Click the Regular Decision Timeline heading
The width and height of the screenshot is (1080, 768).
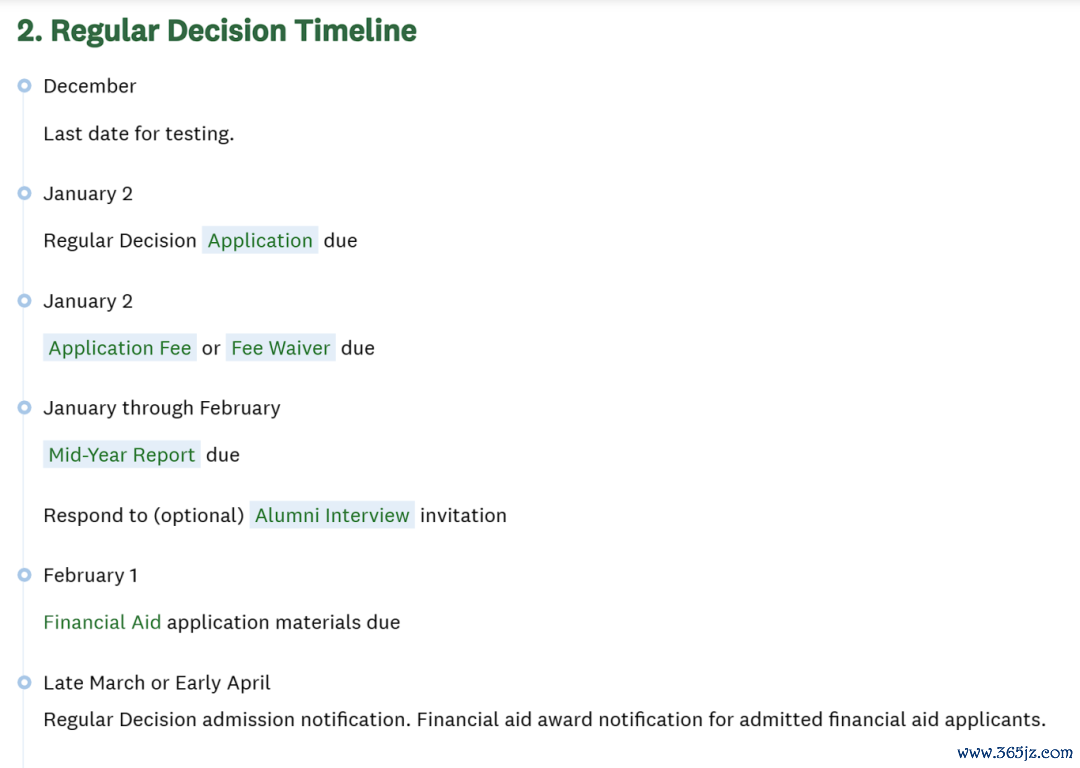[x=216, y=31]
